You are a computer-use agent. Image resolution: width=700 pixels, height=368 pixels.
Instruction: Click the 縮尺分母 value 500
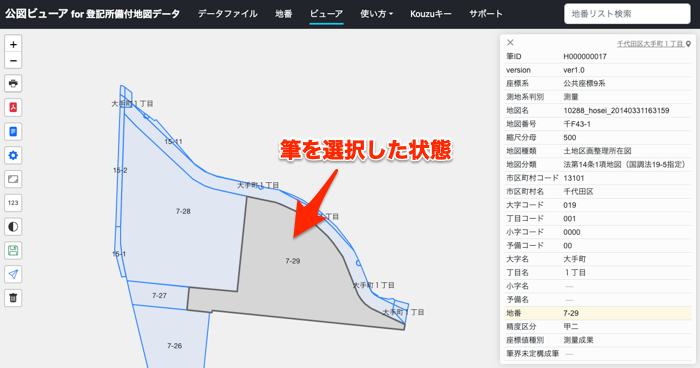(x=570, y=138)
